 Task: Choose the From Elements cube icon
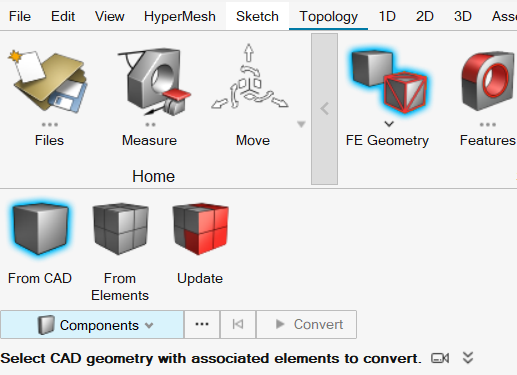tap(120, 229)
